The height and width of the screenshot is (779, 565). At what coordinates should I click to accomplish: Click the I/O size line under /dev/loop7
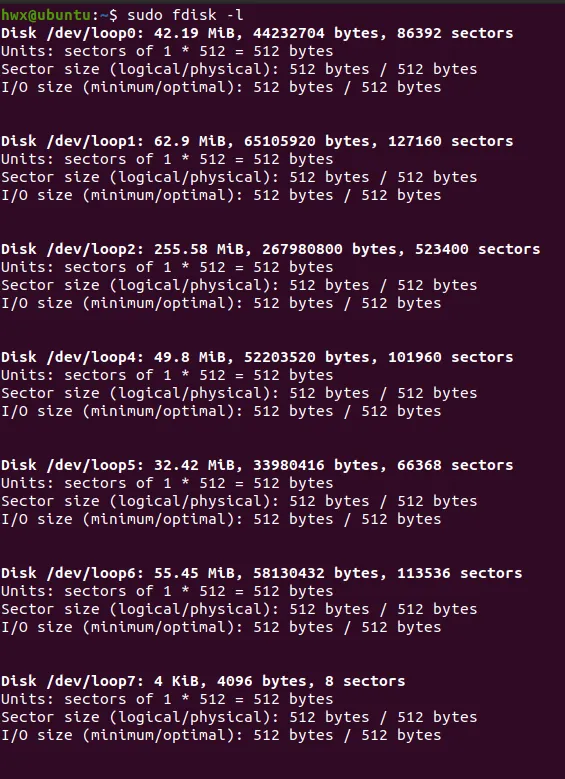(x=221, y=735)
